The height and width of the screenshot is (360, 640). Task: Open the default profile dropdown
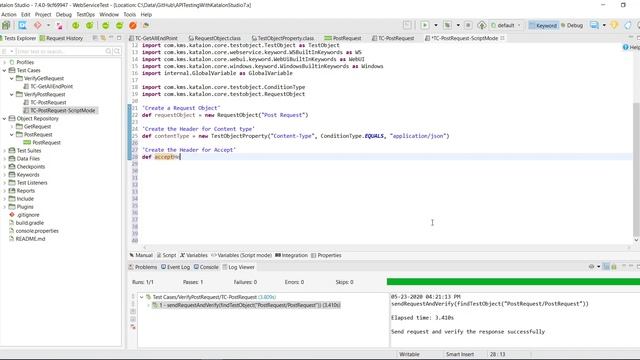click(x=506, y=25)
